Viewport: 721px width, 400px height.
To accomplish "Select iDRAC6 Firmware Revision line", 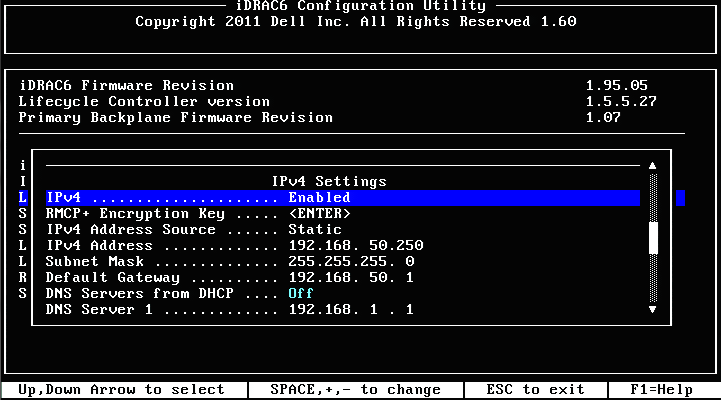I will coord(333,86).
